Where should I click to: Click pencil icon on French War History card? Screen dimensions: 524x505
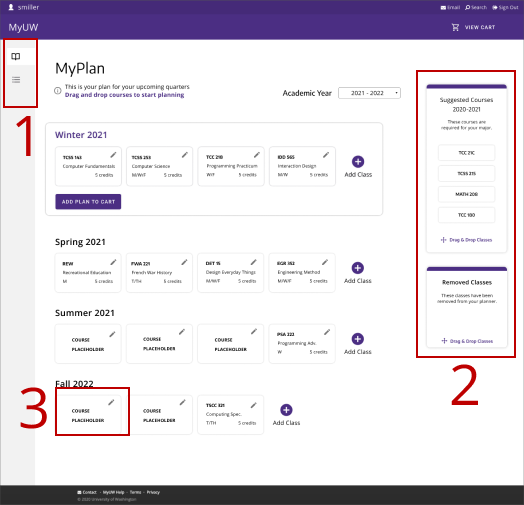coord(184,262)
